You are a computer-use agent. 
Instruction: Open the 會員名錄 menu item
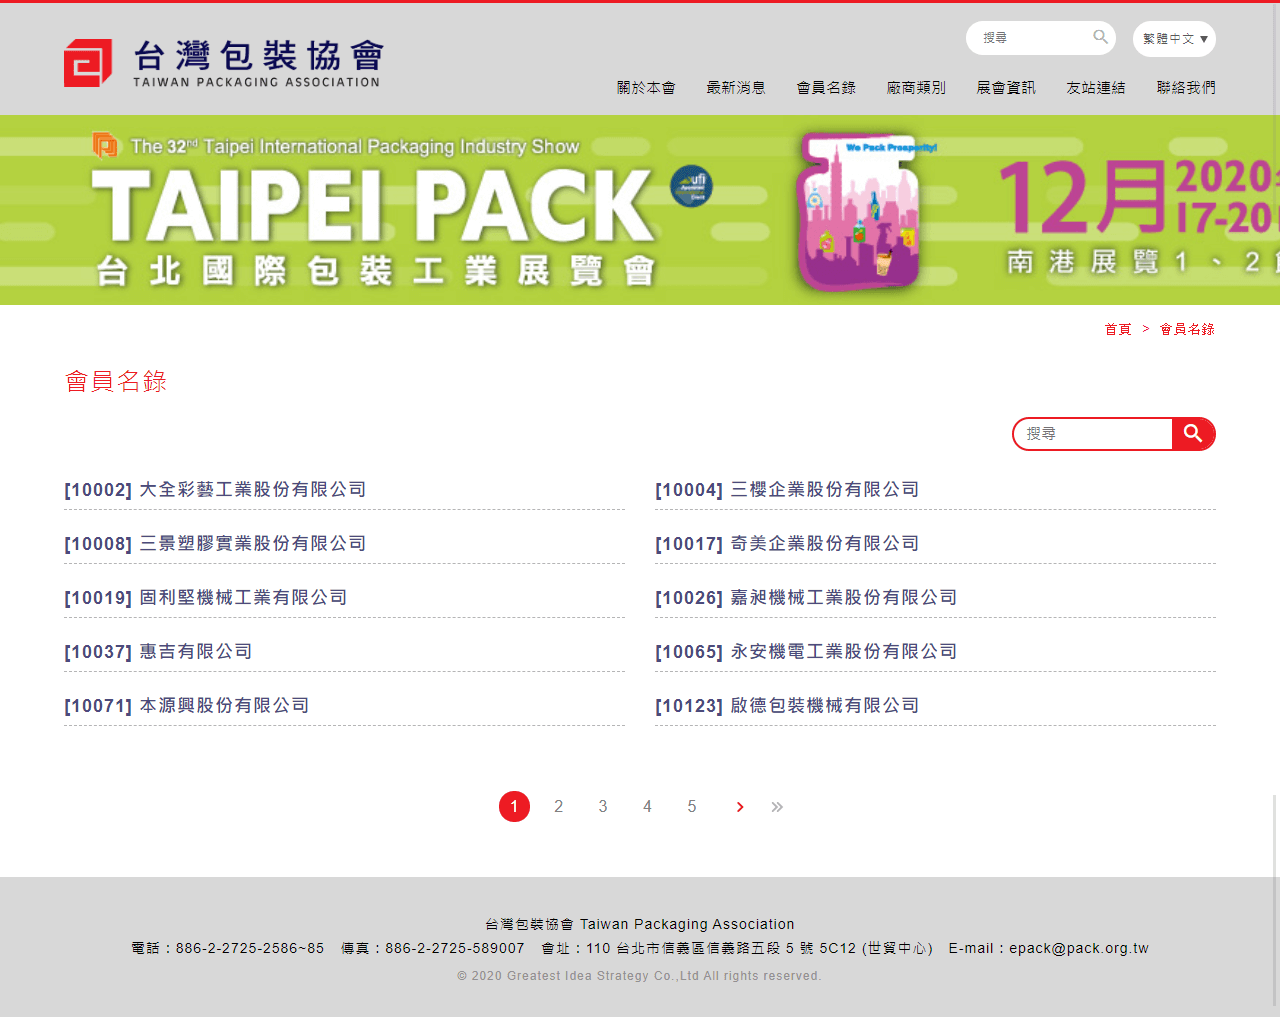(x=826, y=88)
